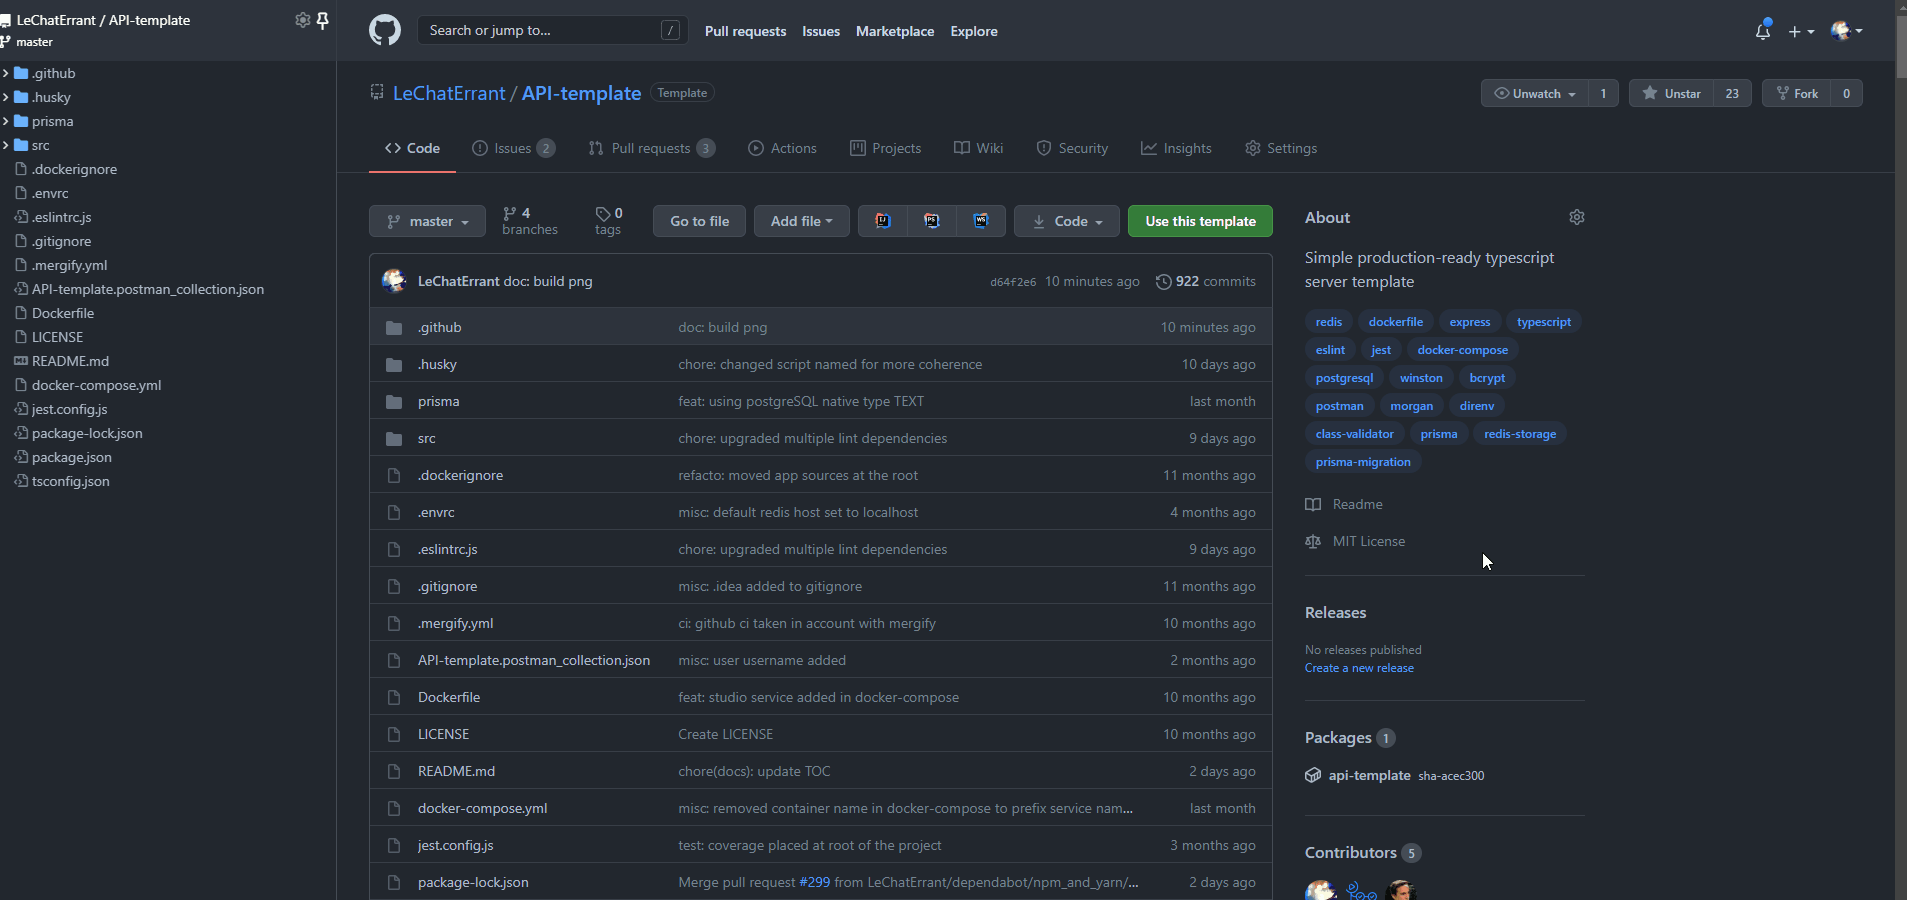Open in WebStorm icon button
Screen dimensions: 1907x900
(981, 221)
